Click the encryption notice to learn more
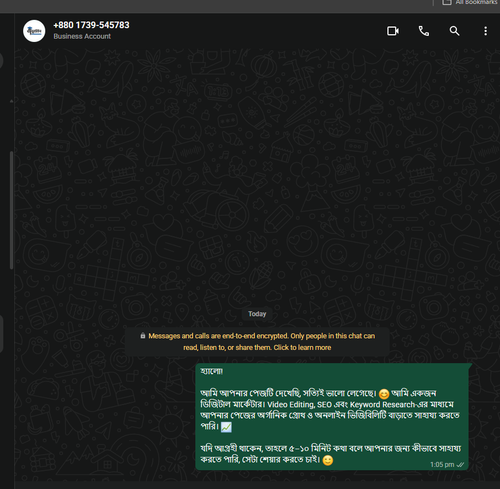Screen dimensions: 500x489 [257, 342]
